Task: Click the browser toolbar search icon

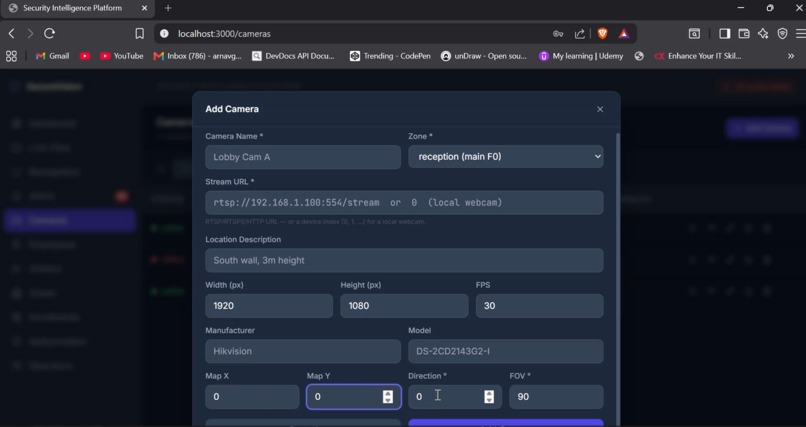Action: tap(694, 33)
